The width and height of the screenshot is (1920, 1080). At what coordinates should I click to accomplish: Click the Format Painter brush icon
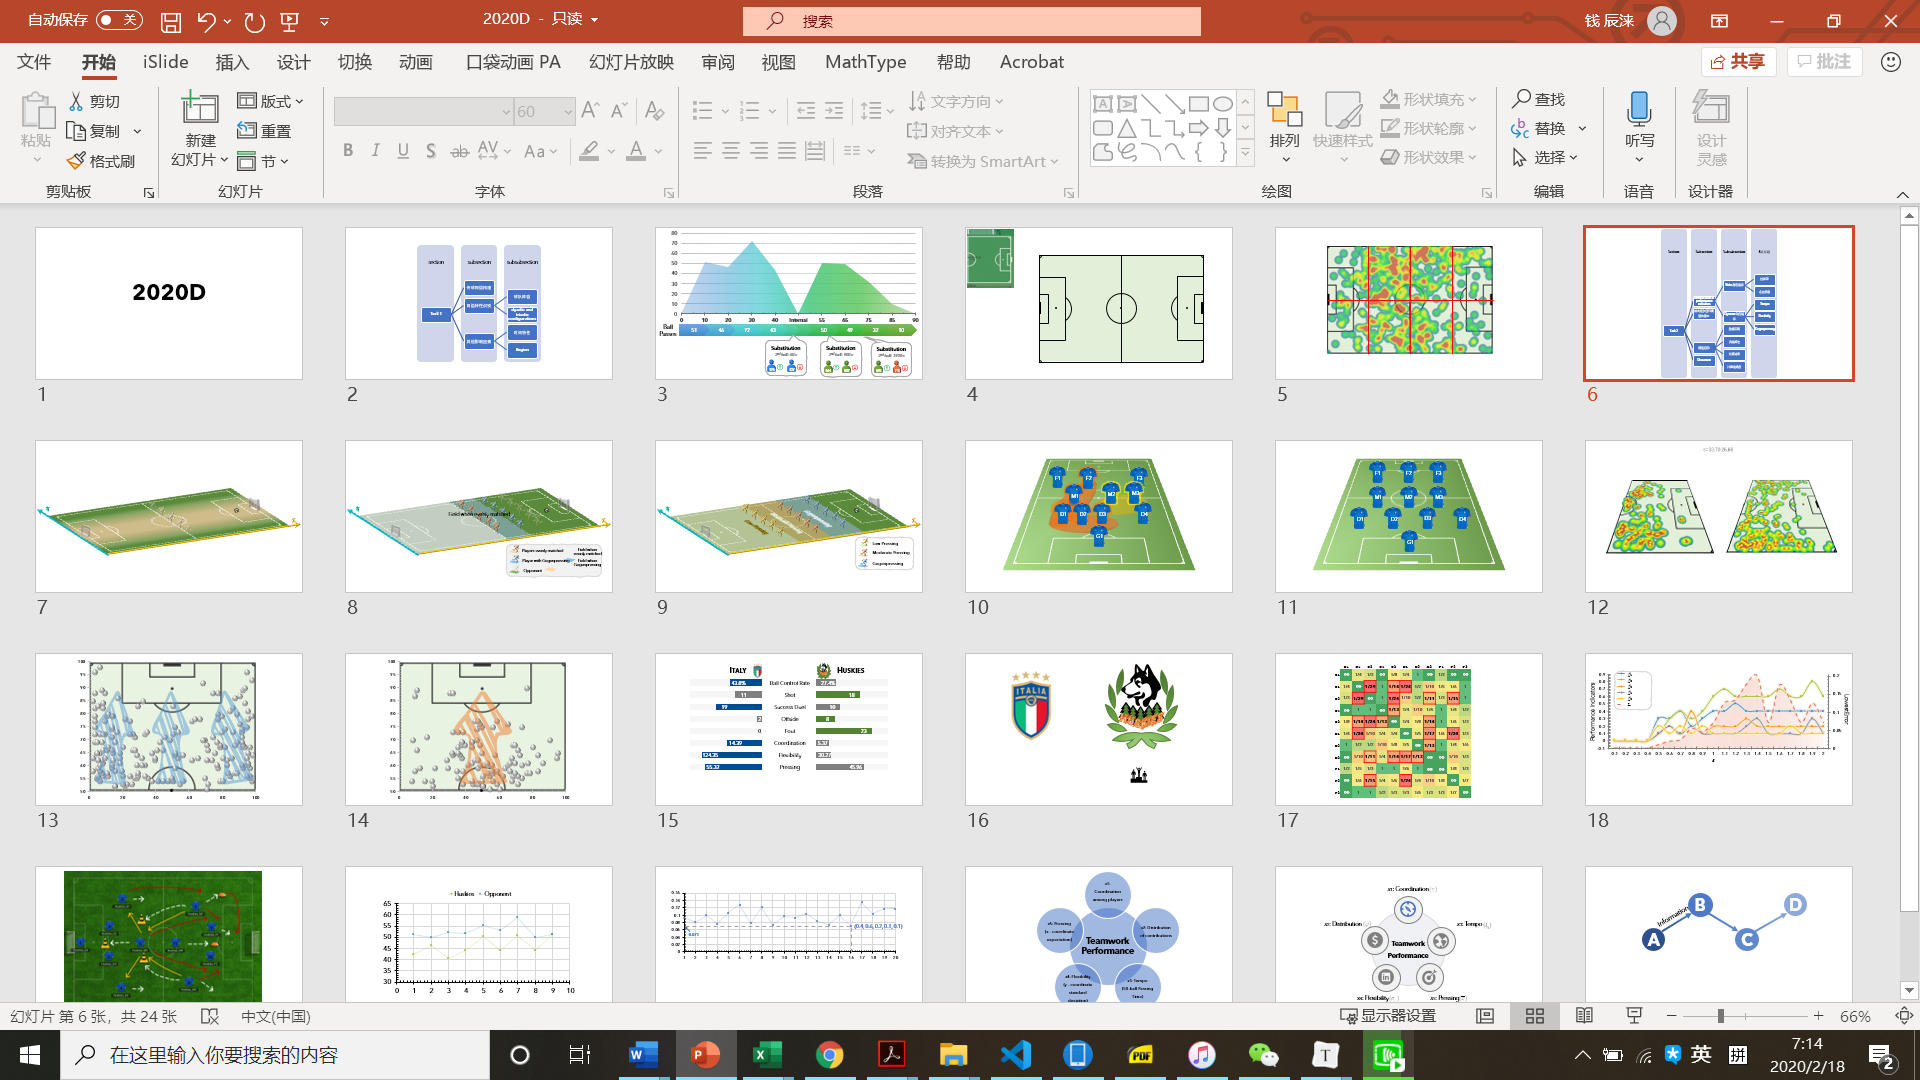(x=77, y=161)
